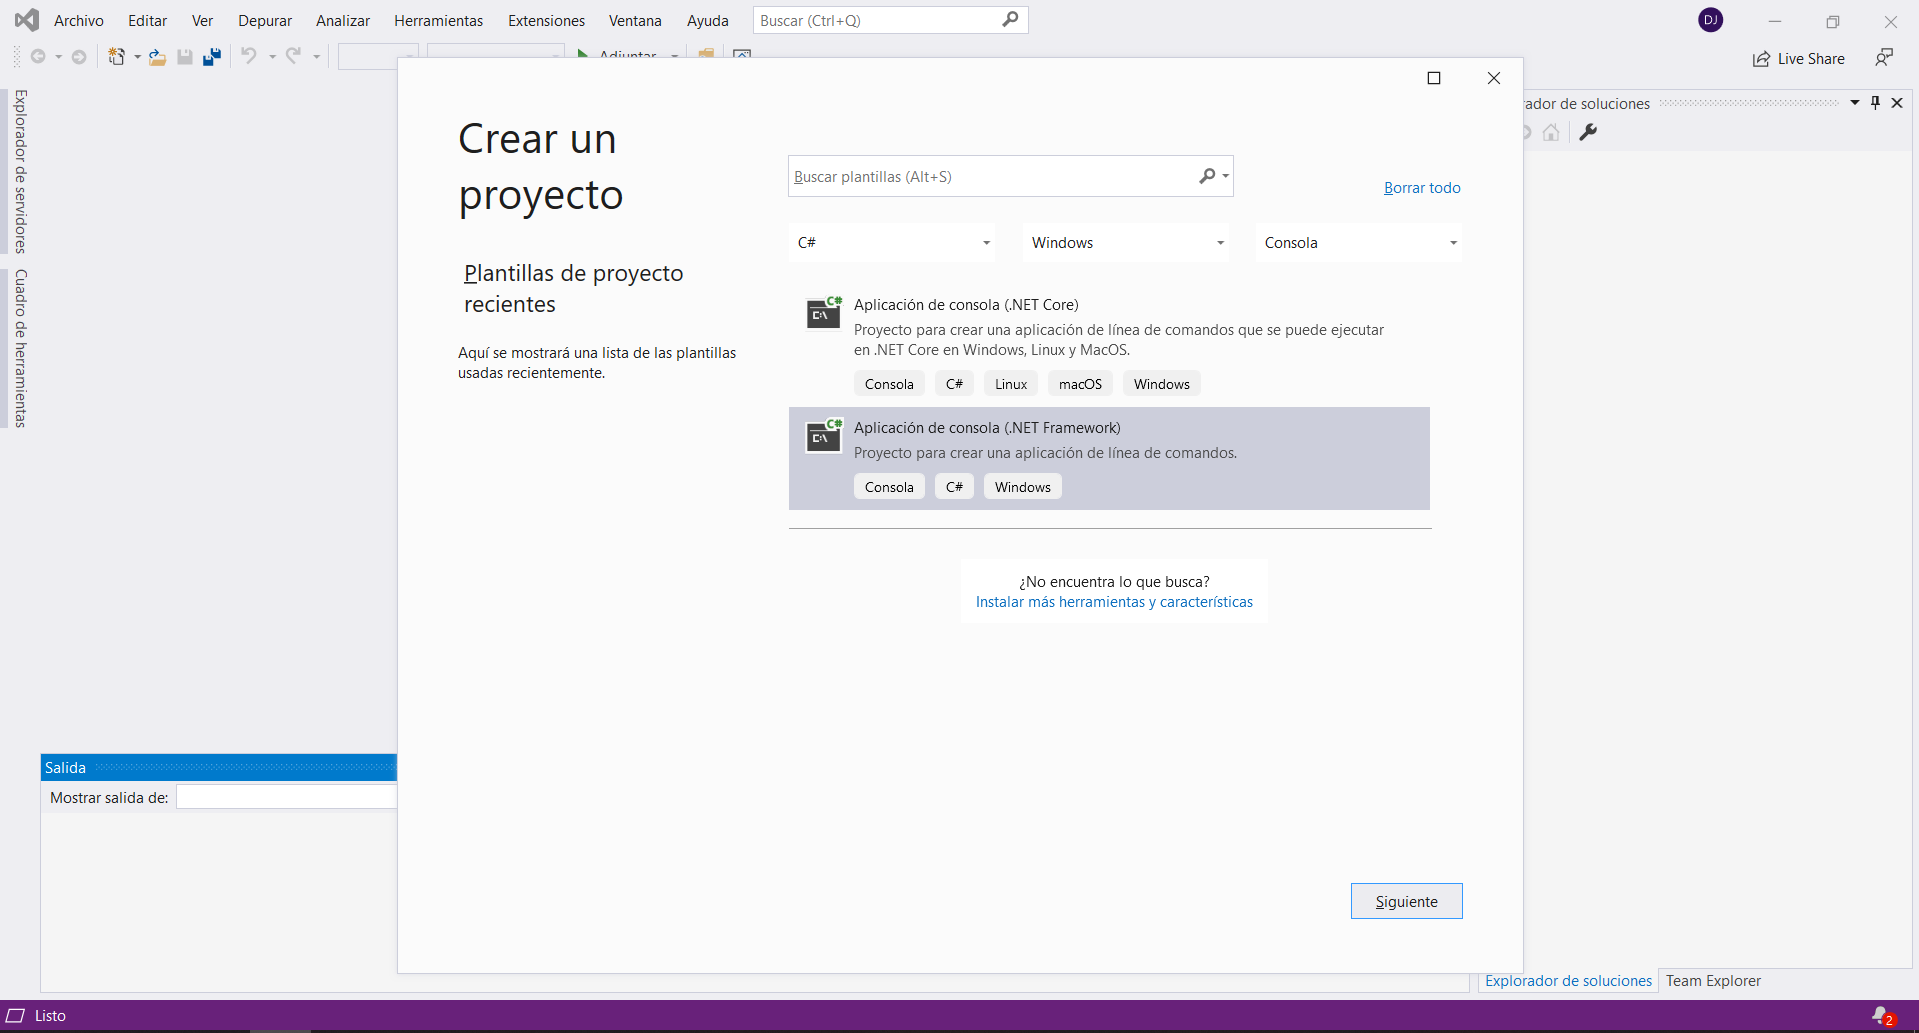Click the Borrar todo link
Image resolution: width=1919 pixels, height=1033 pixels.
click(x=1421, y=188)
